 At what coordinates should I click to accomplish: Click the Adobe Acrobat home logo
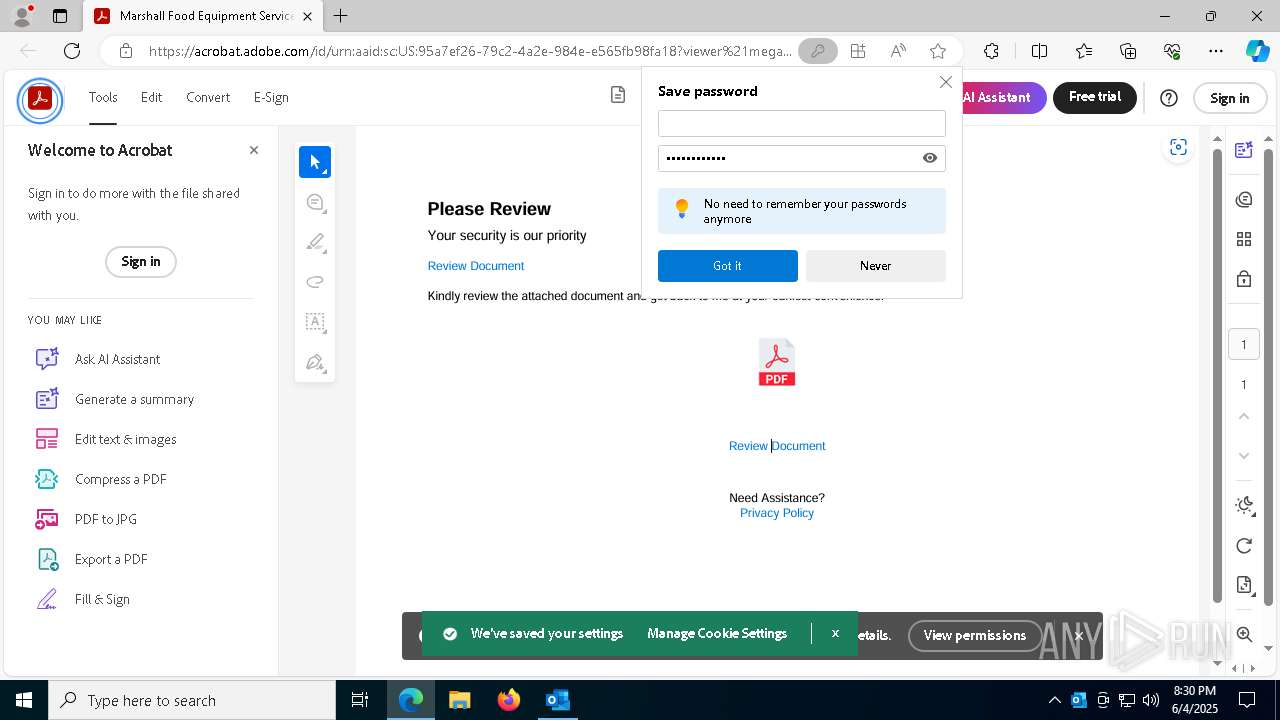coord(40,98)
